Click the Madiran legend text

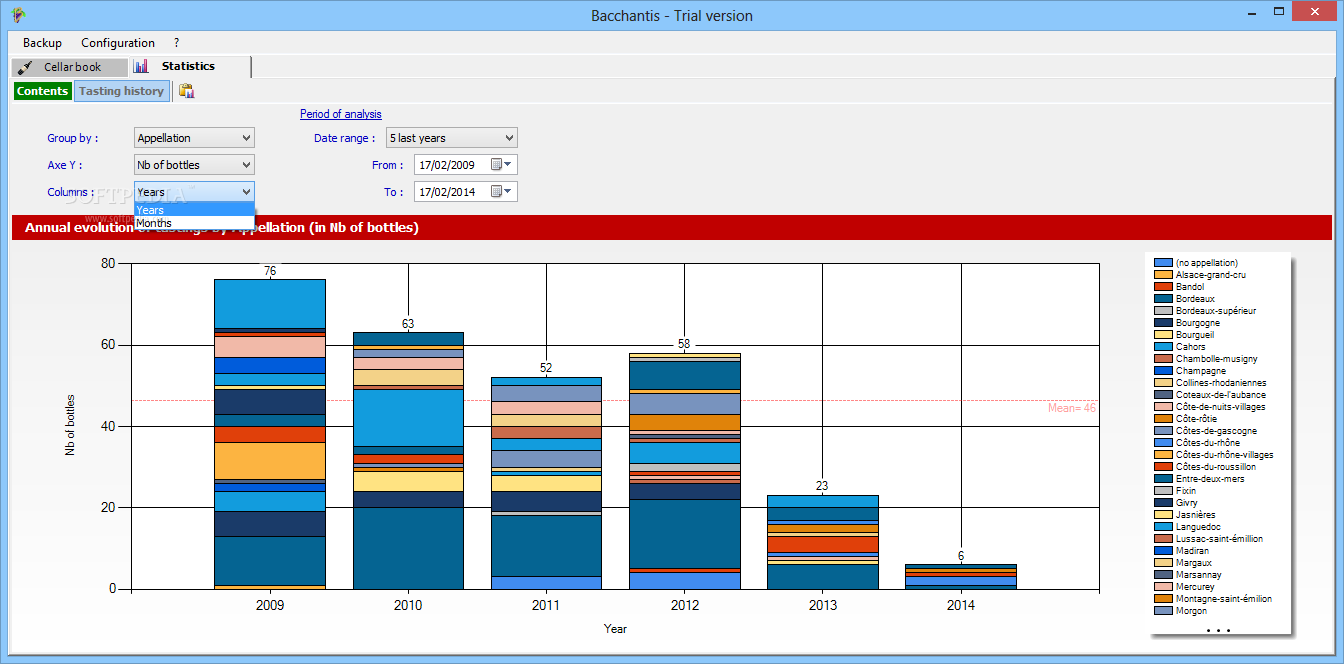coord(1192,551)
